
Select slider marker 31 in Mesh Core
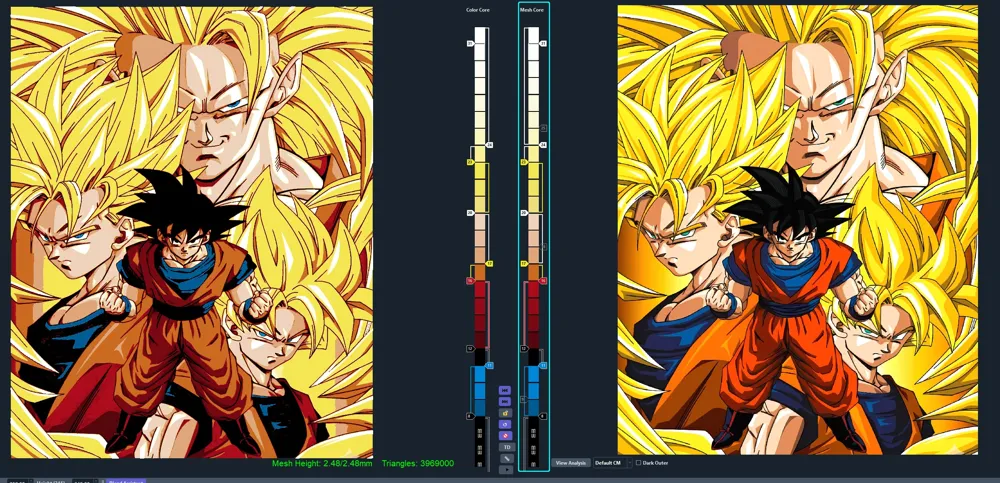click(543, 43)
